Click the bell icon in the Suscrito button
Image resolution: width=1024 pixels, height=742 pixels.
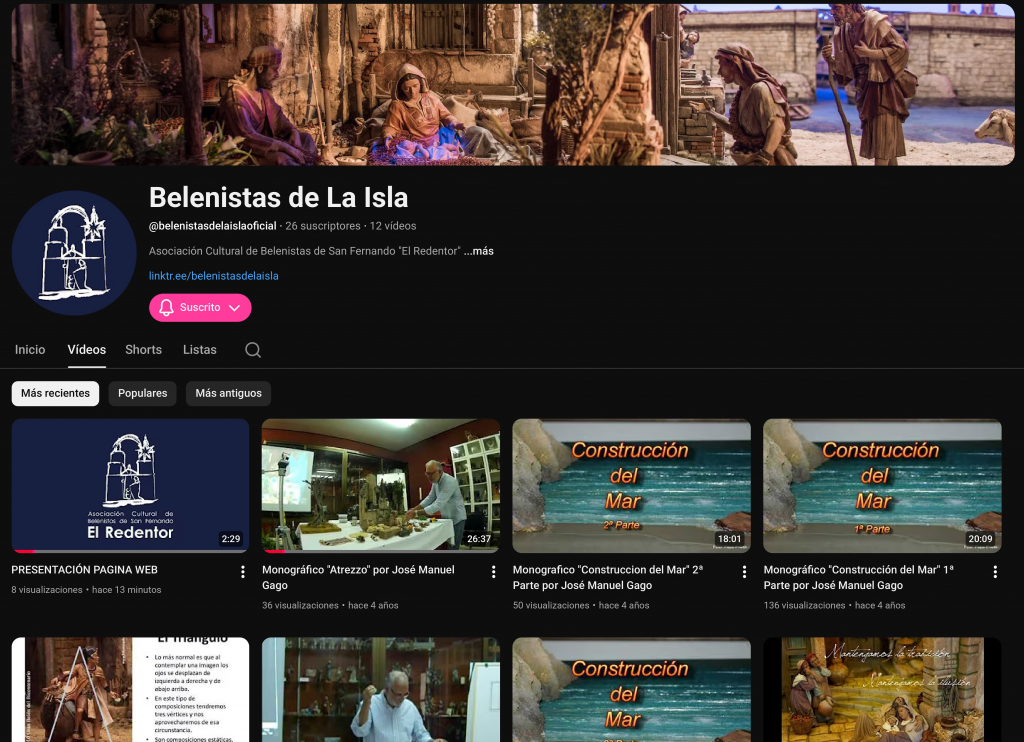click(167, 308)
